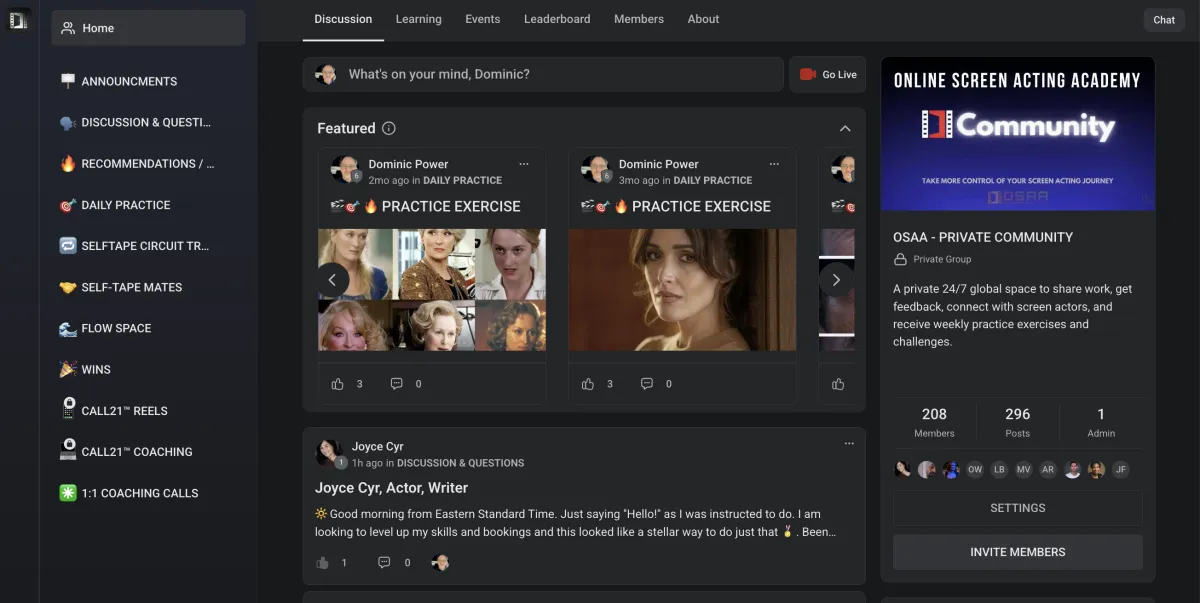The image size is (1200, 603).
Task: Open DAILY PRACTICE link on 2mo ago post
Action: [x=462, y=180]
